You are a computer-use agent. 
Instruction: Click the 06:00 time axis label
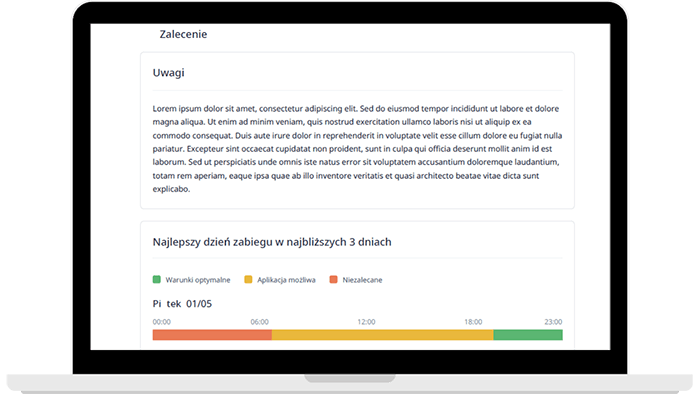(259, 322)
